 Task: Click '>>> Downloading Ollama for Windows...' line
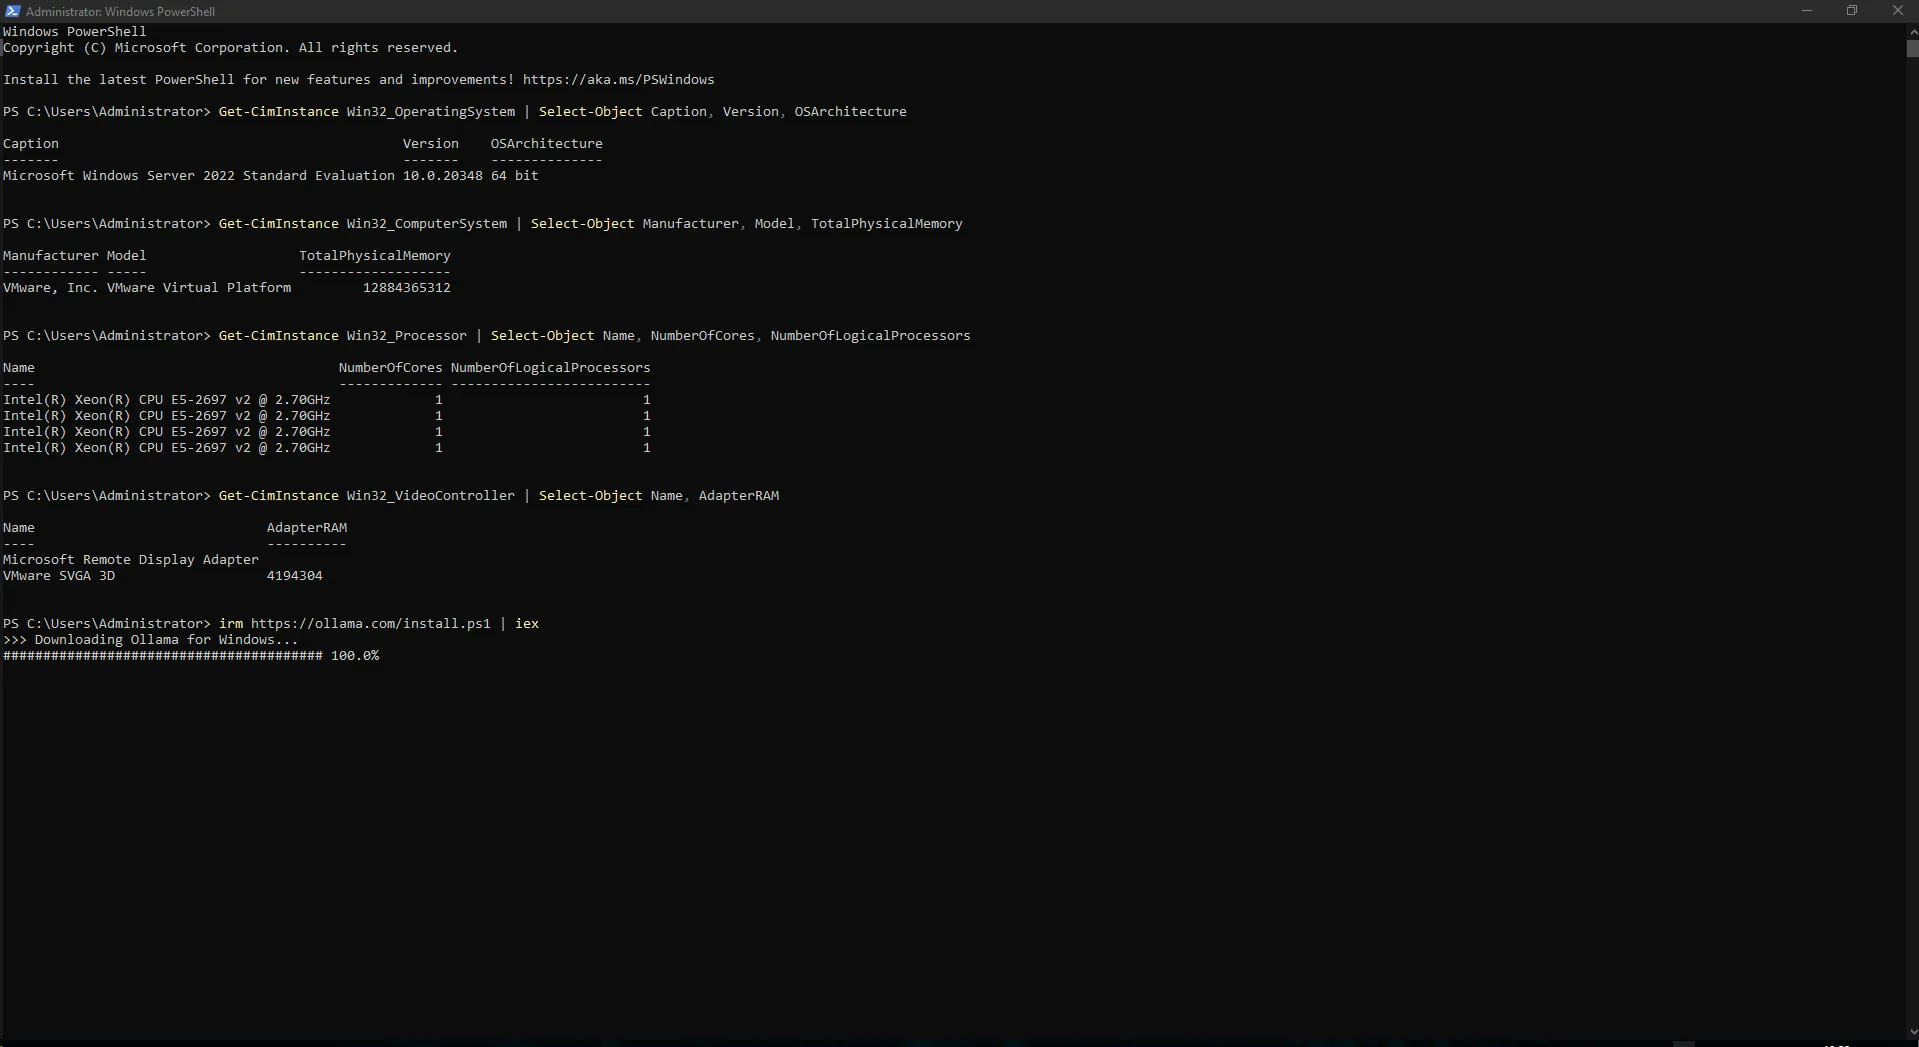click(150, 640)
